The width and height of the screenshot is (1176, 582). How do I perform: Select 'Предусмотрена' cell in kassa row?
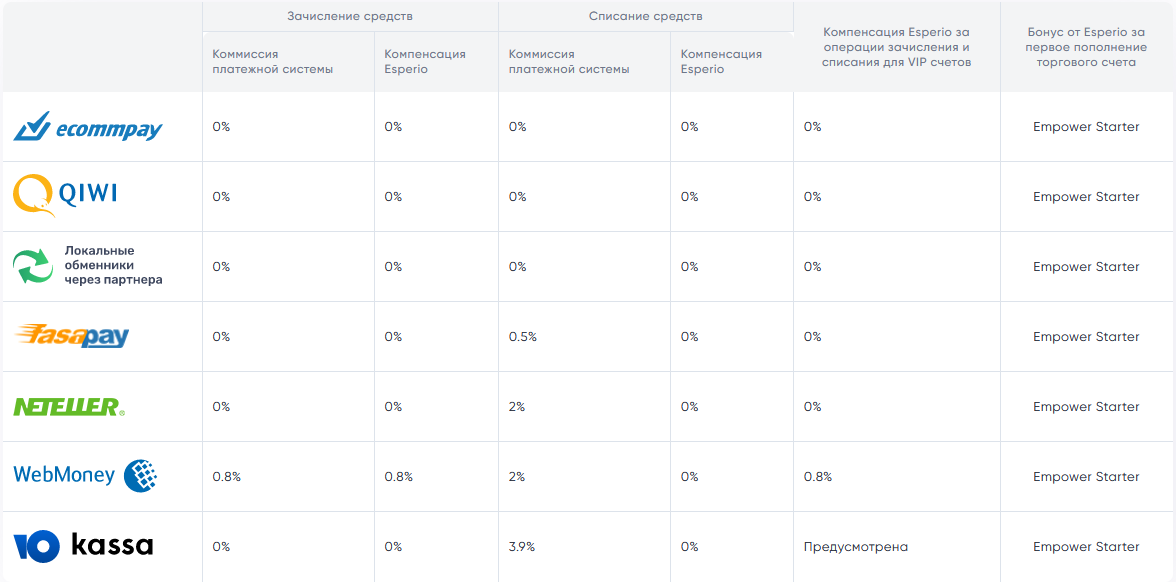855,547
